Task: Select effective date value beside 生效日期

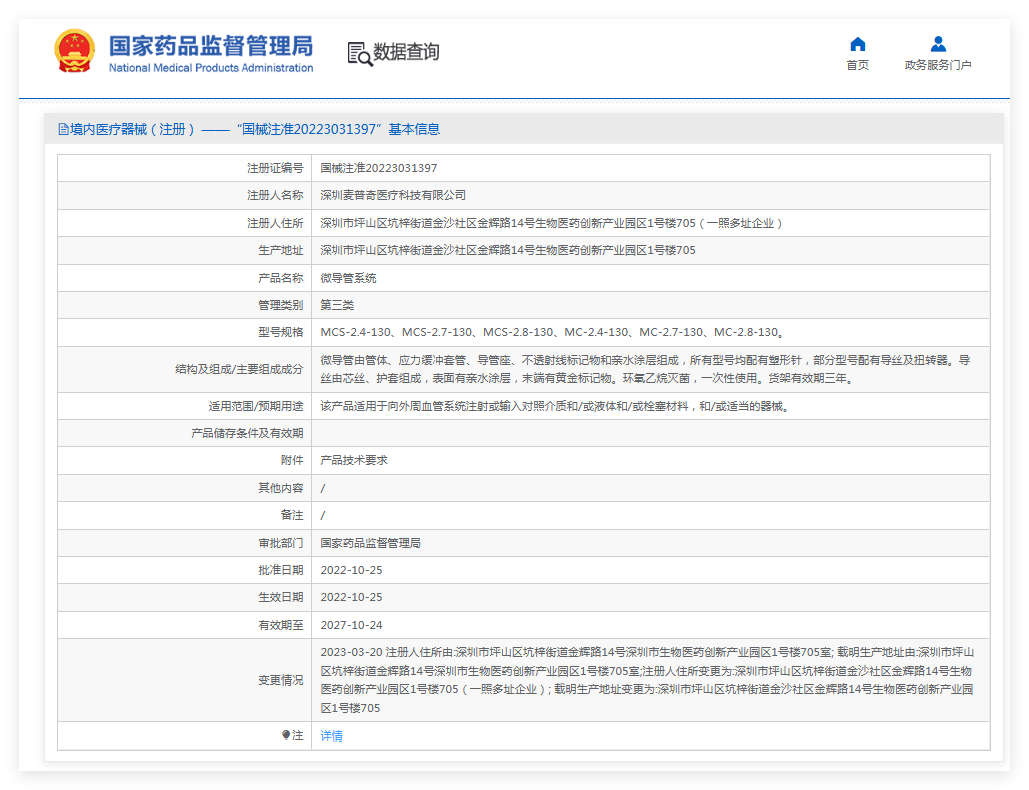Action: 351,597
